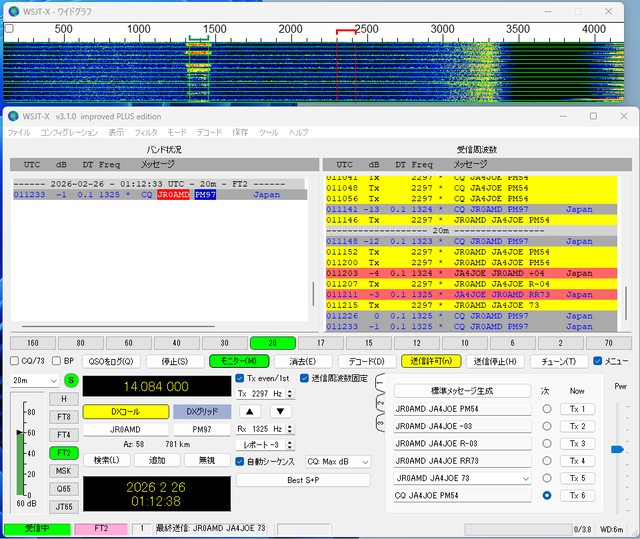Click the wide graph window globe icon
640x539 pixels.
[13, 11]
